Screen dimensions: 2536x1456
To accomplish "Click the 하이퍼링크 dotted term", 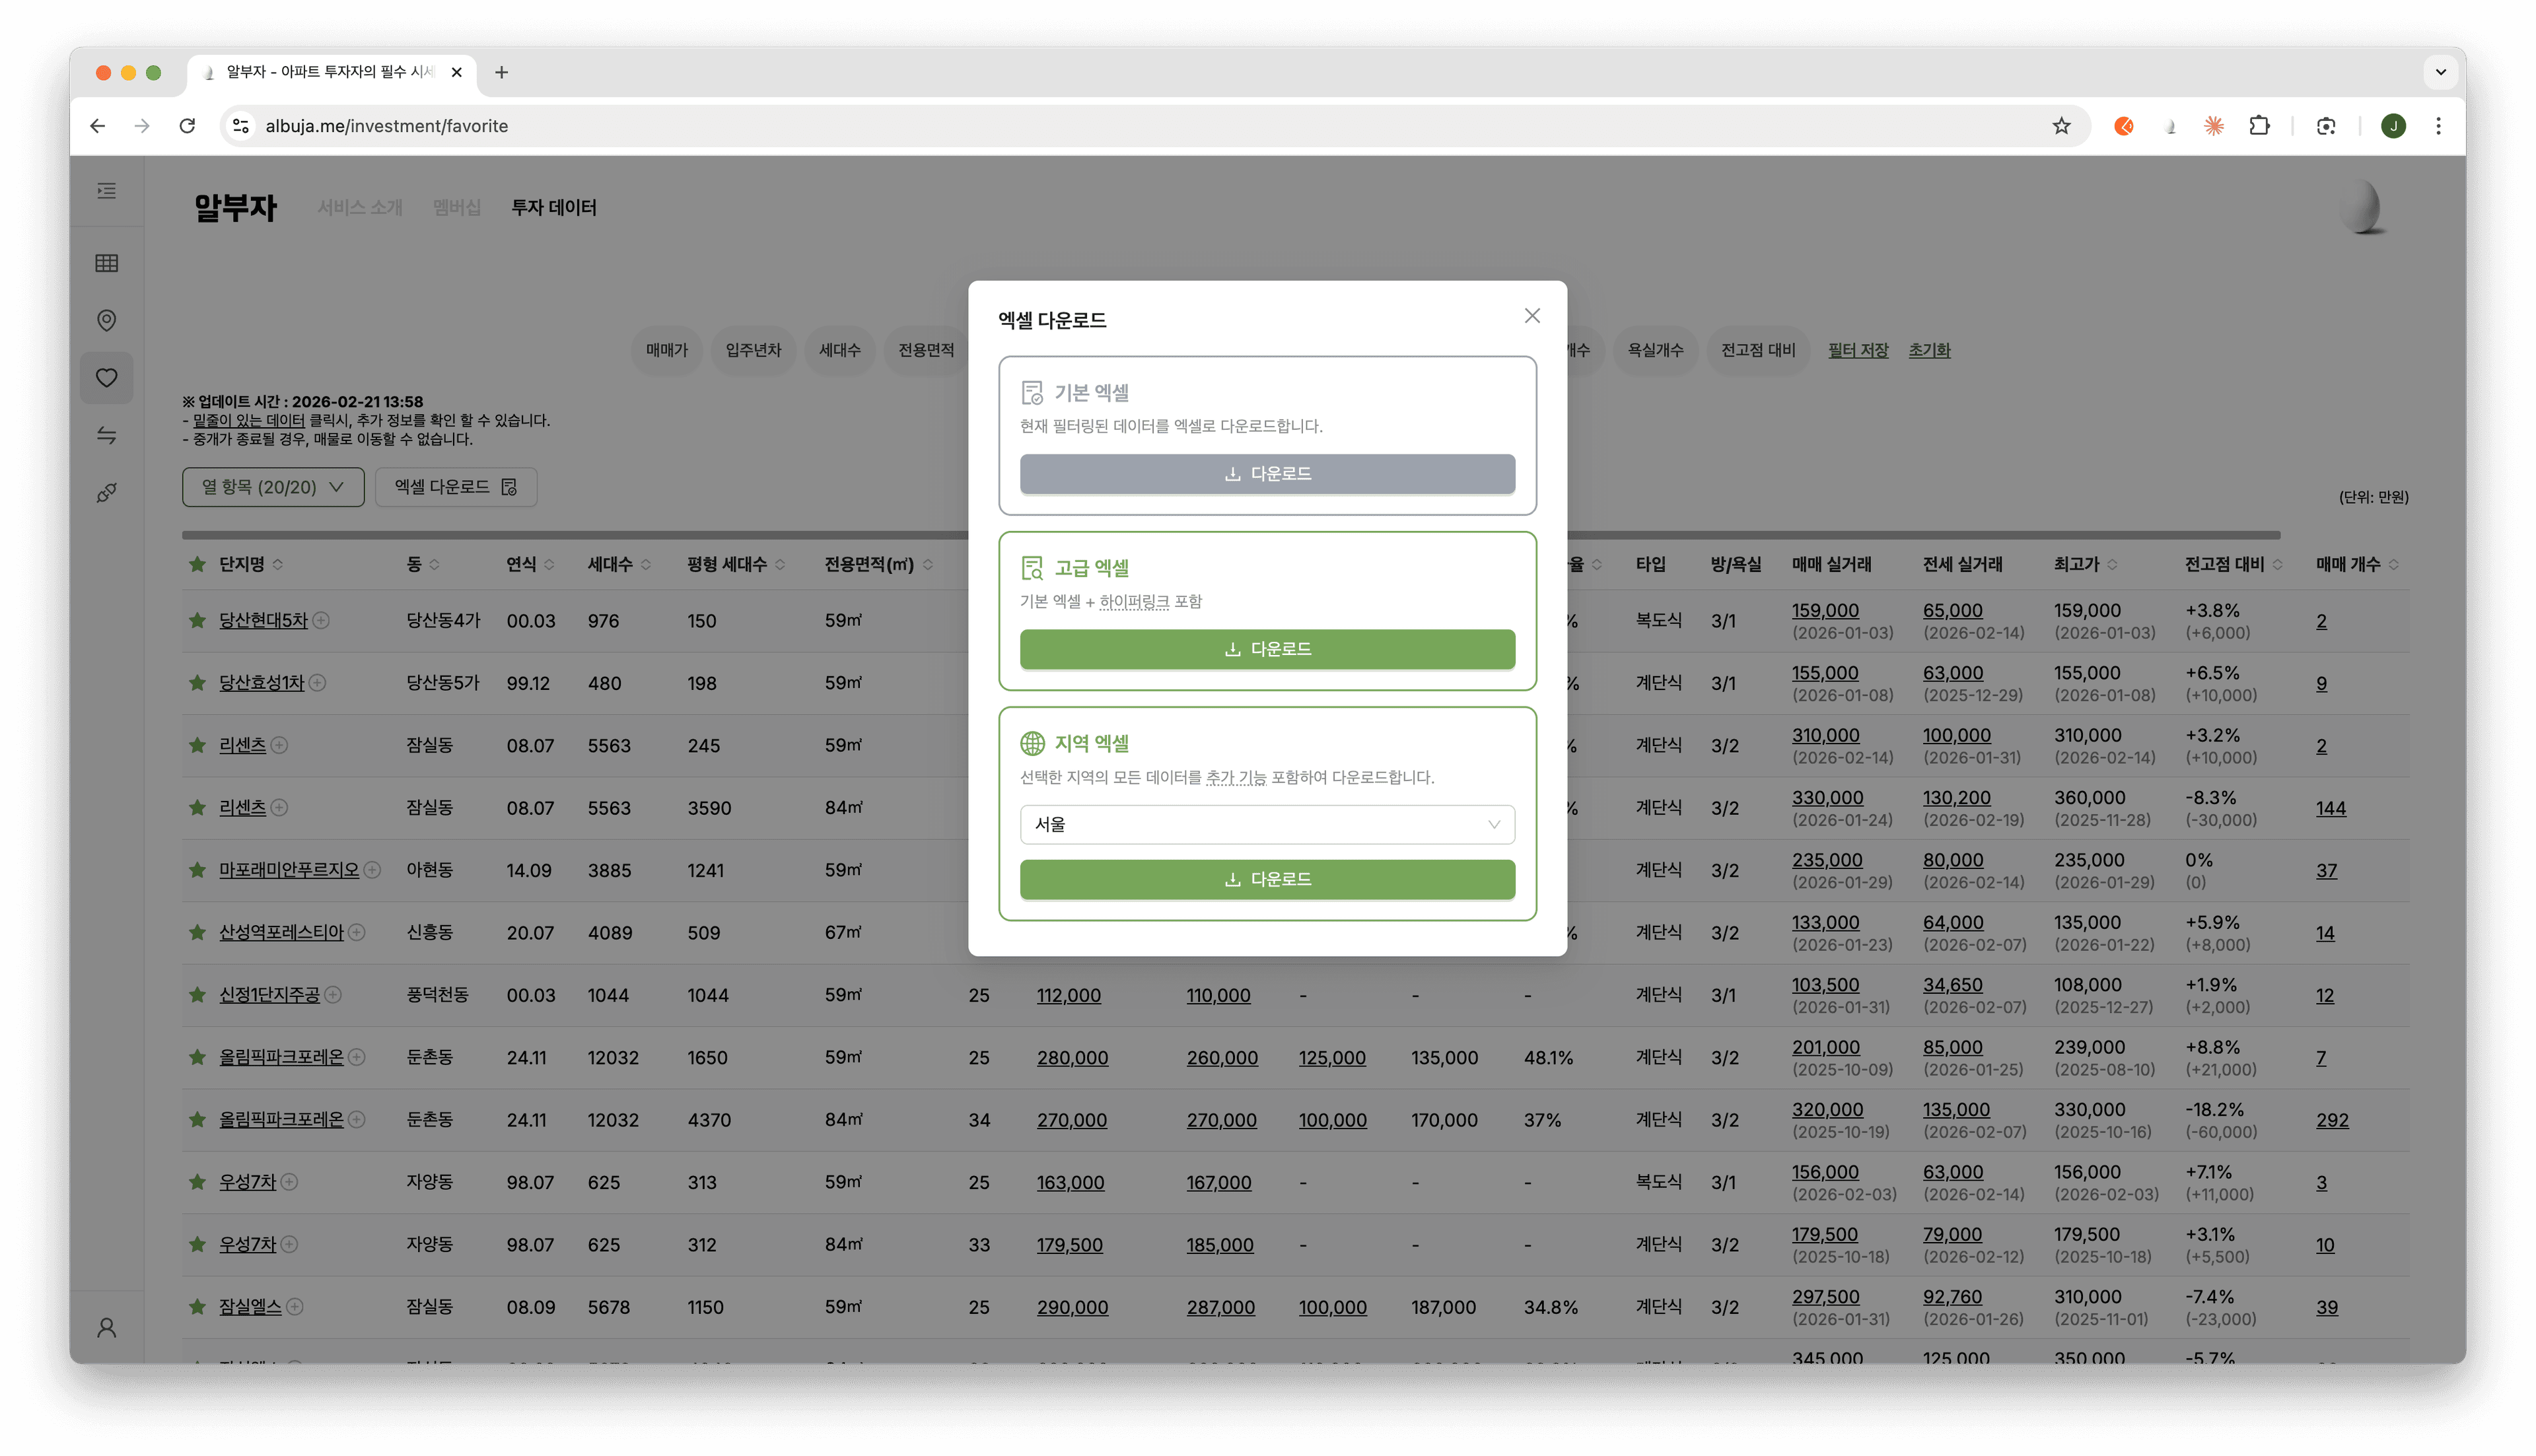I will tap(1134, 601).
